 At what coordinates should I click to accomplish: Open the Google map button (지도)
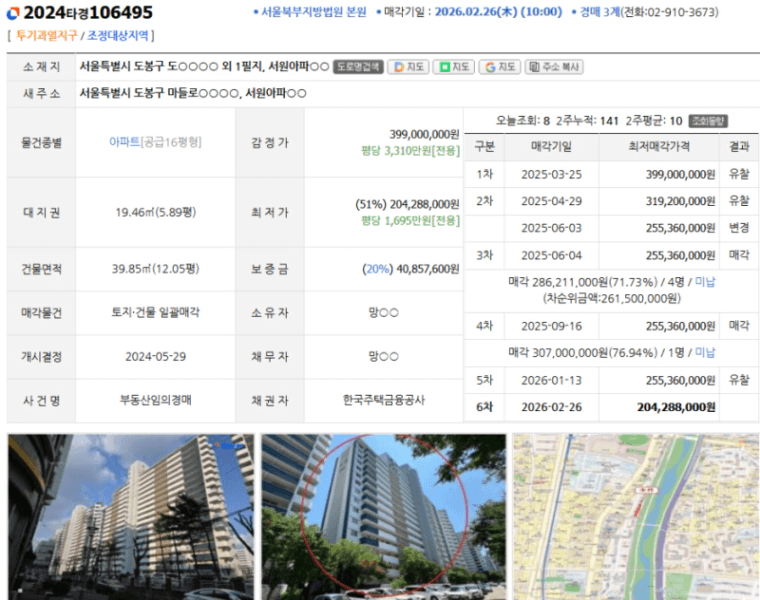click(501, 67)
